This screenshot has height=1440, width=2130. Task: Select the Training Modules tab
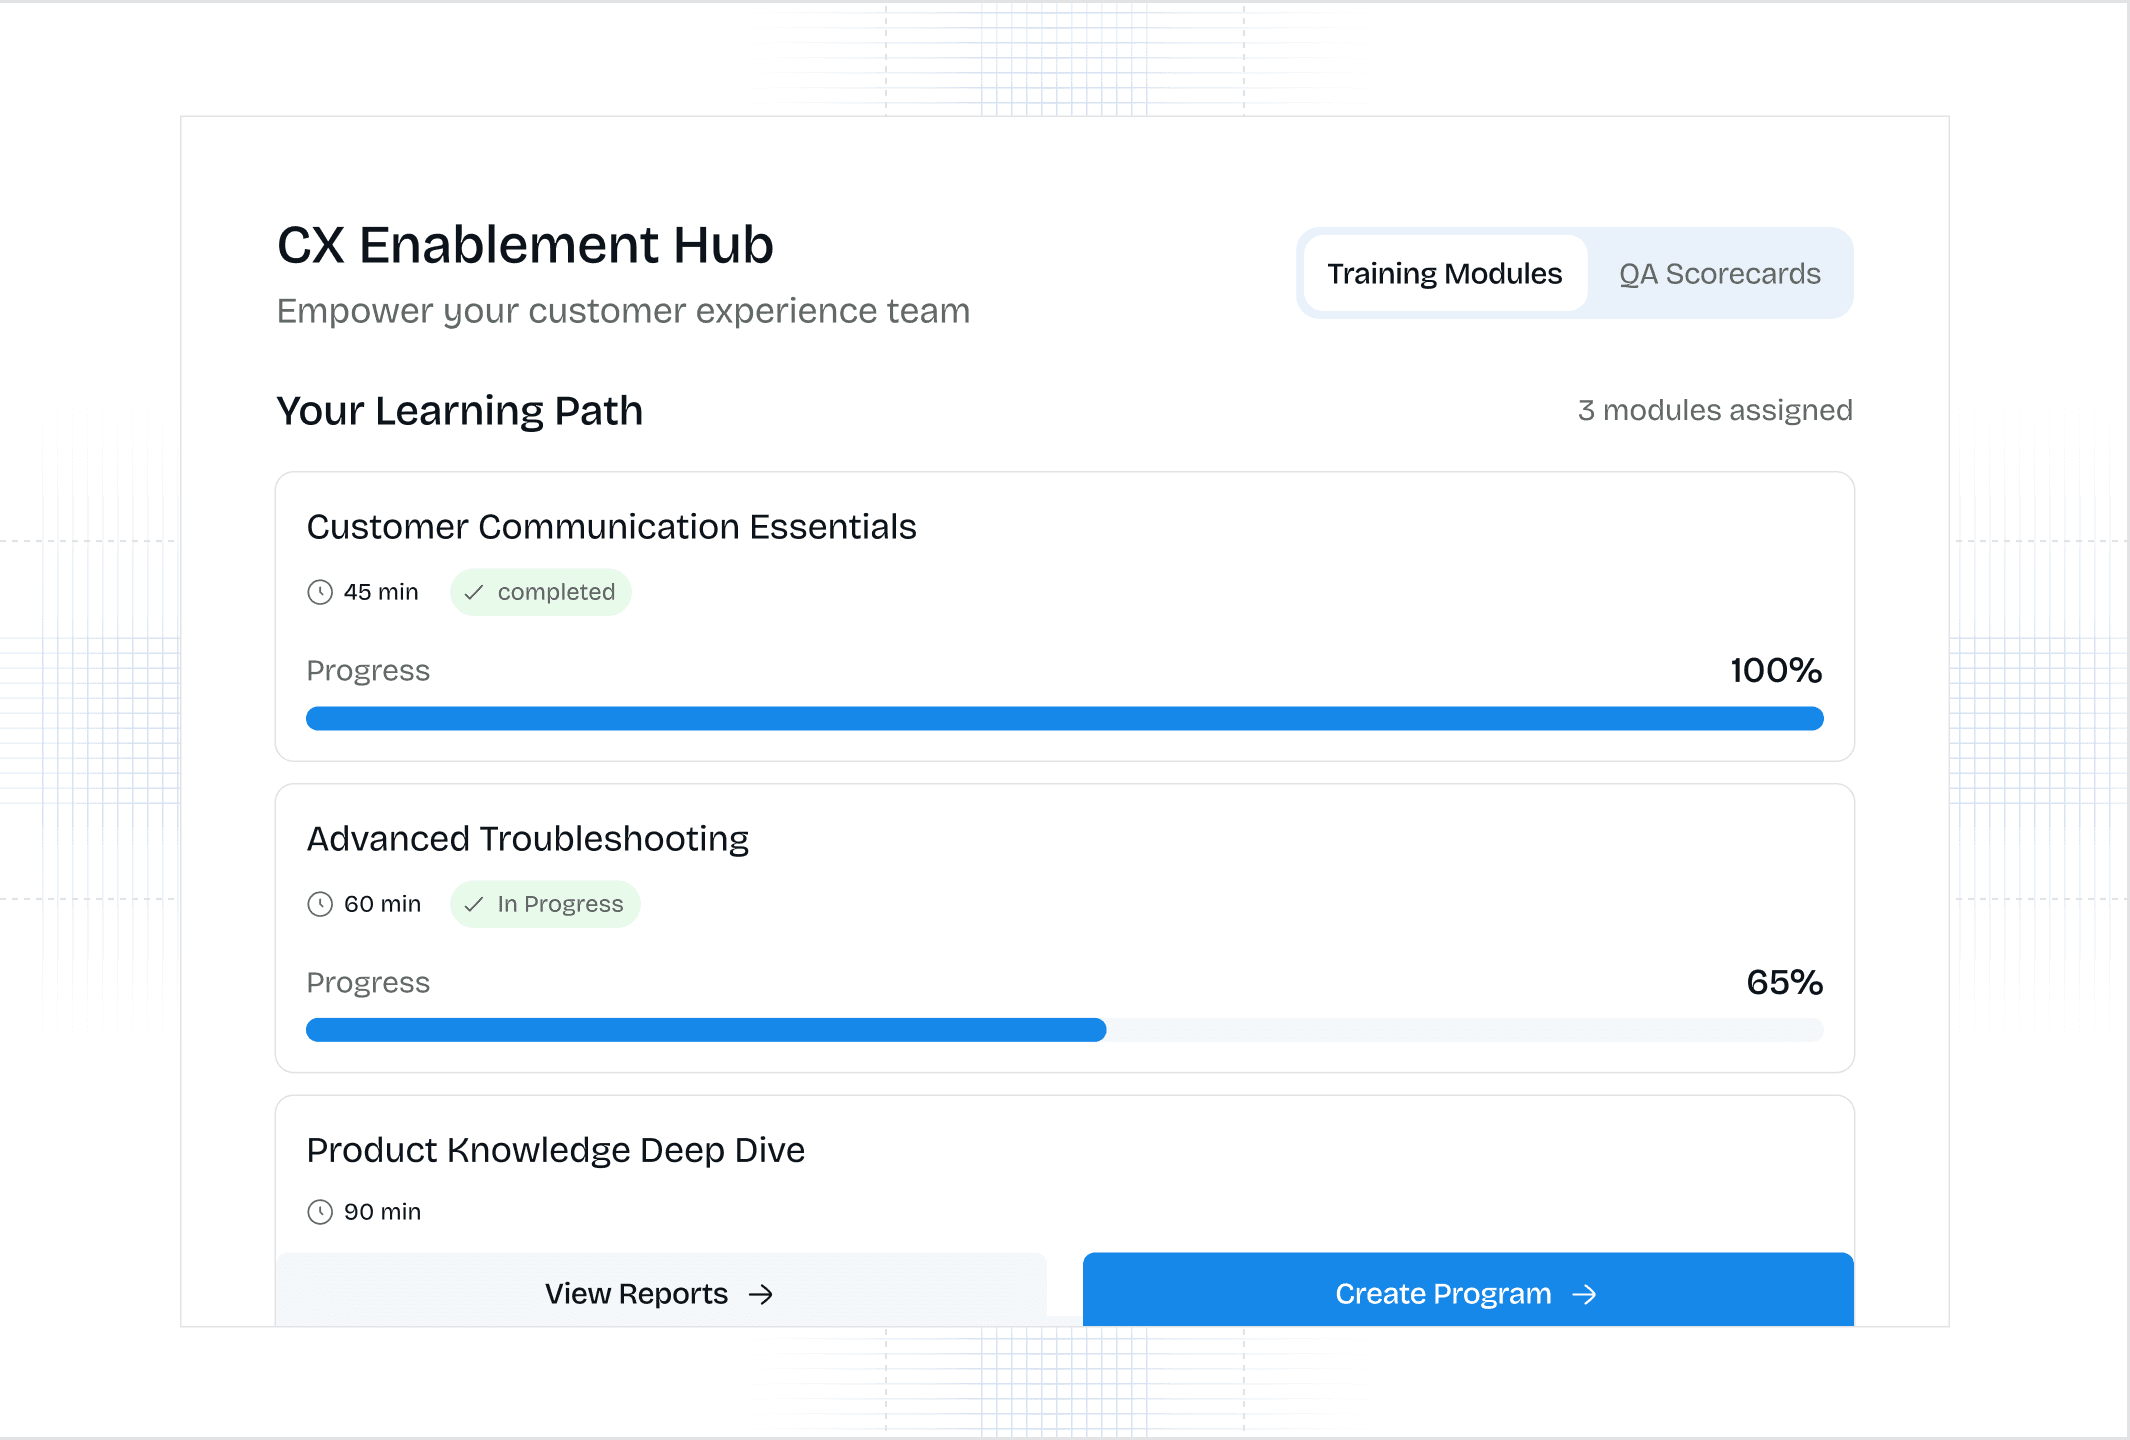1444,274
